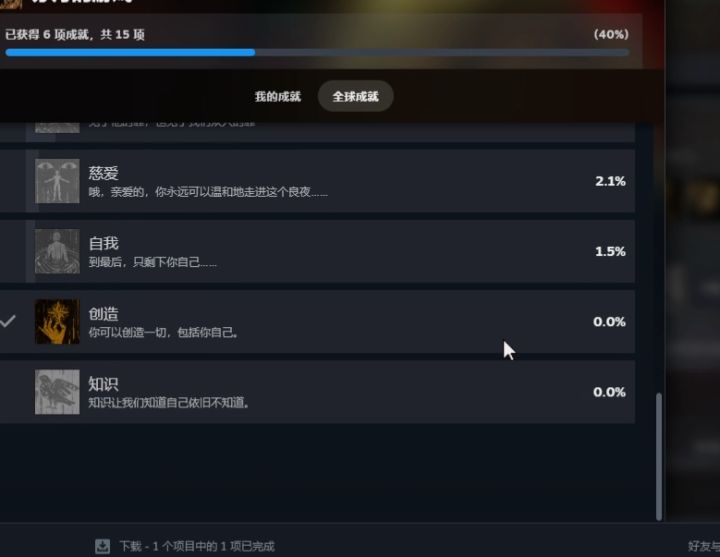Click the 知识 achievement title
The width and height of the screenshot is (720, 557).
[103, 384]
